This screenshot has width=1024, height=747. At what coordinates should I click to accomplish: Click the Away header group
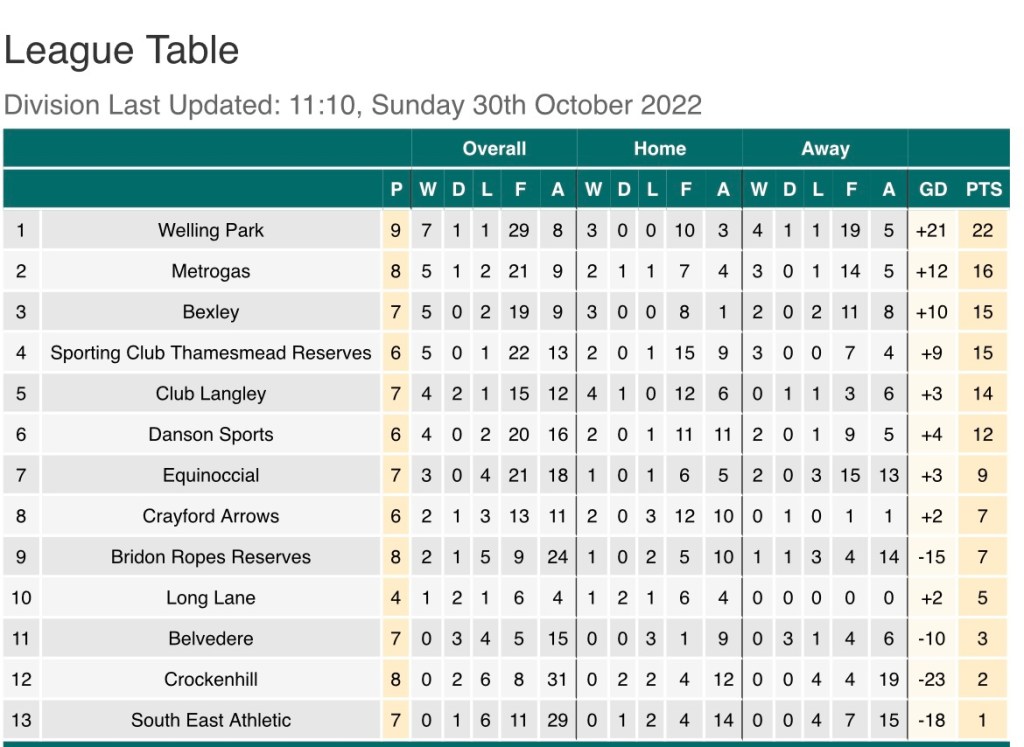coord(825,149)
